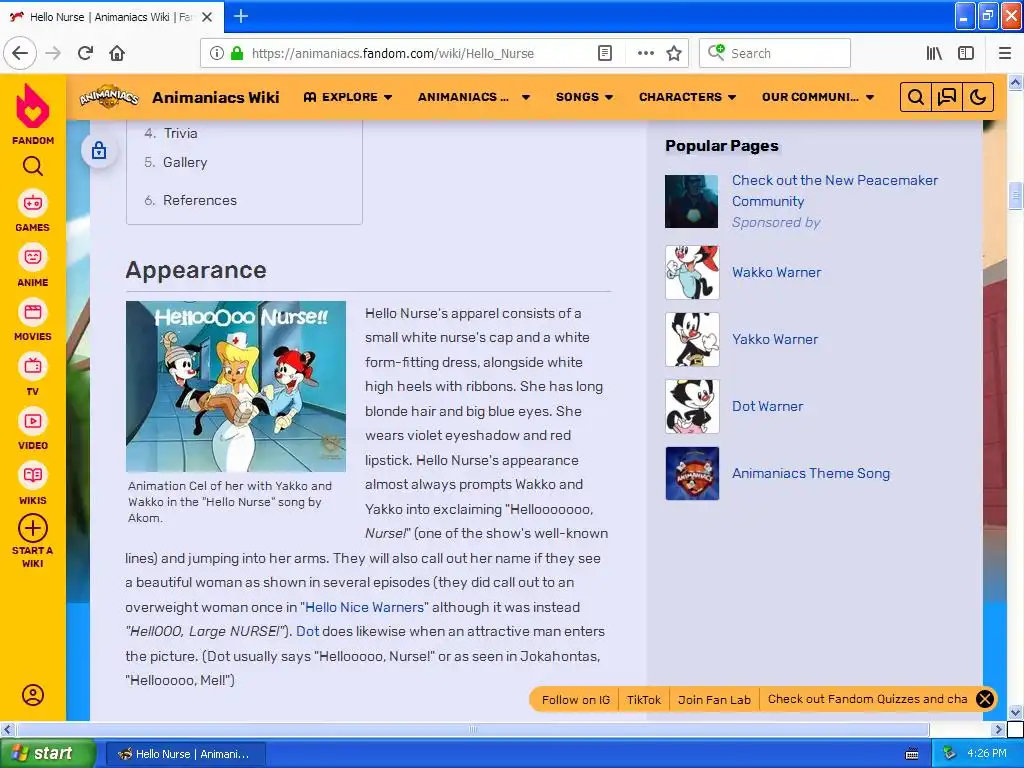The height and width of the screenshot is (768, 1024).
Task: Click the Fandom flame logo
Action: [33, 106]
